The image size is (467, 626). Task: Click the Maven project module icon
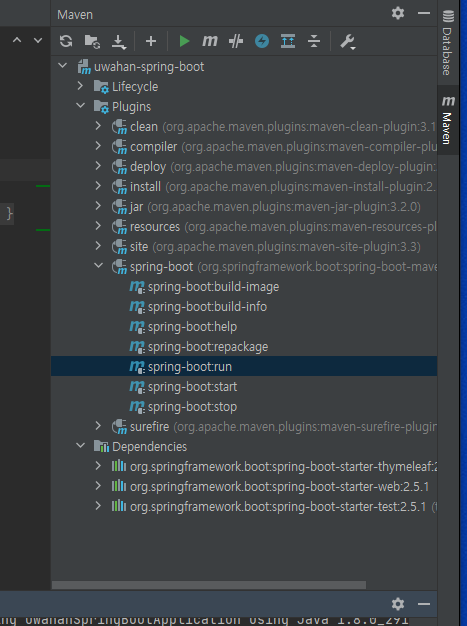click(84, 67)
